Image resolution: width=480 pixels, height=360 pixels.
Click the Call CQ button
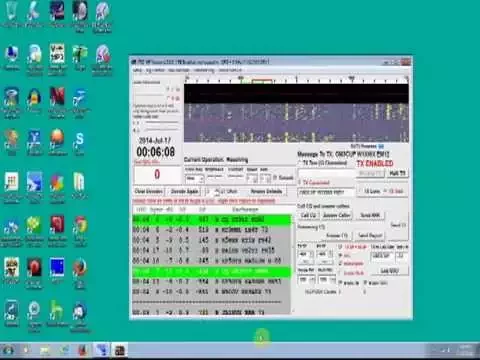pos(308,215)
